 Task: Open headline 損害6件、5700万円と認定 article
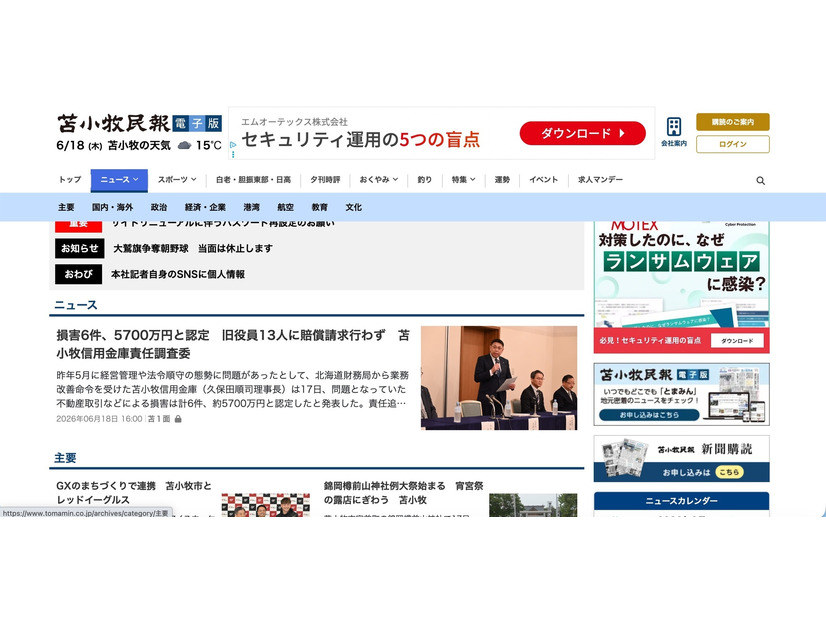pyautogui.click(x=233, y=344)
